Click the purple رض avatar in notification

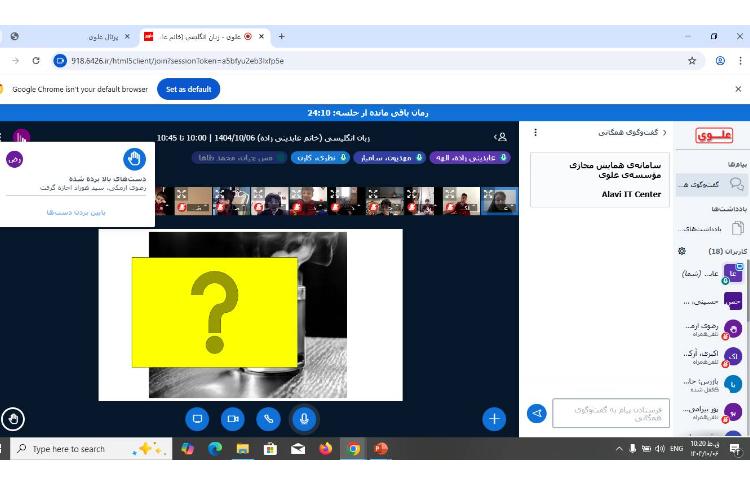point(14,159)
